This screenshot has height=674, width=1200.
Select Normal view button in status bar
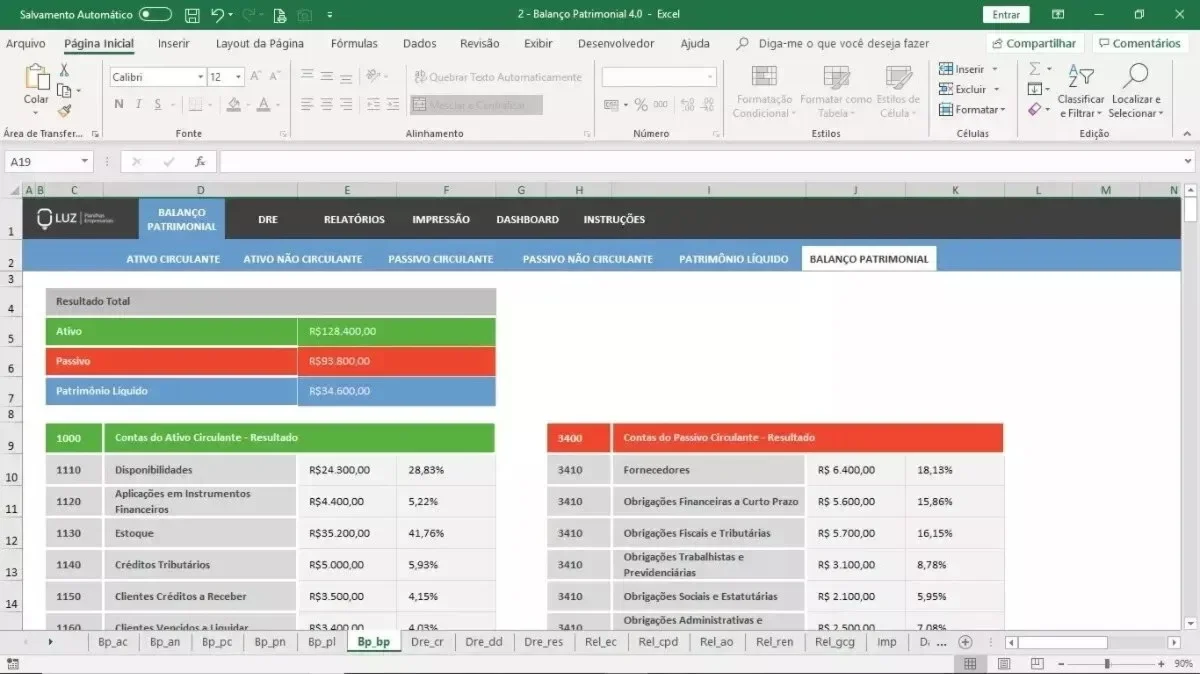(x=970, y=664)
